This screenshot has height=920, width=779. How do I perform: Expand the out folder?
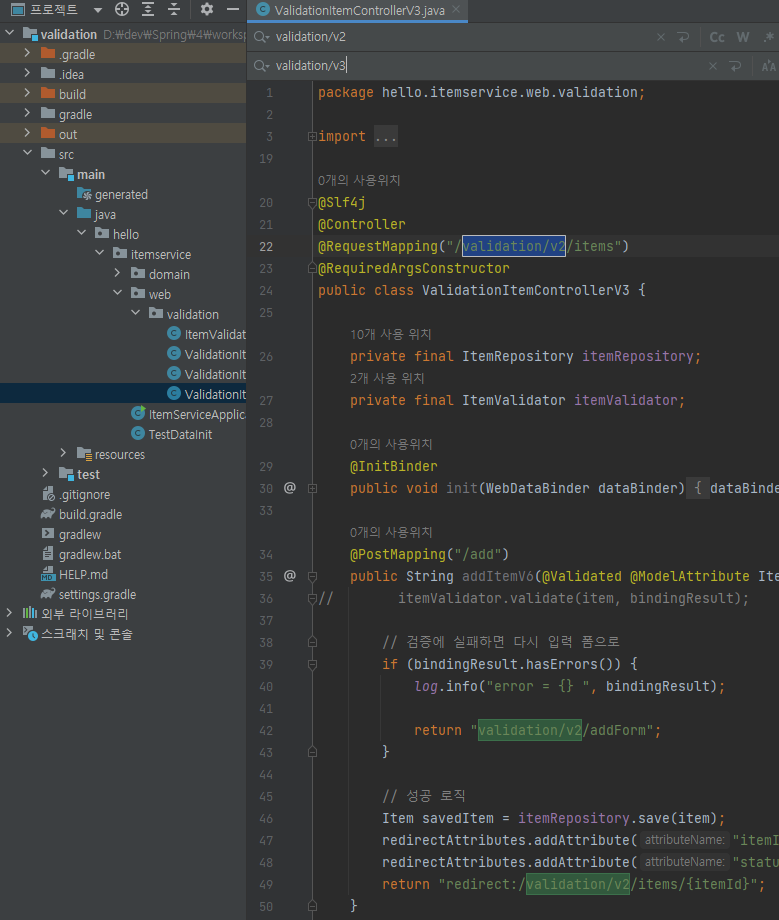point(27,133)
